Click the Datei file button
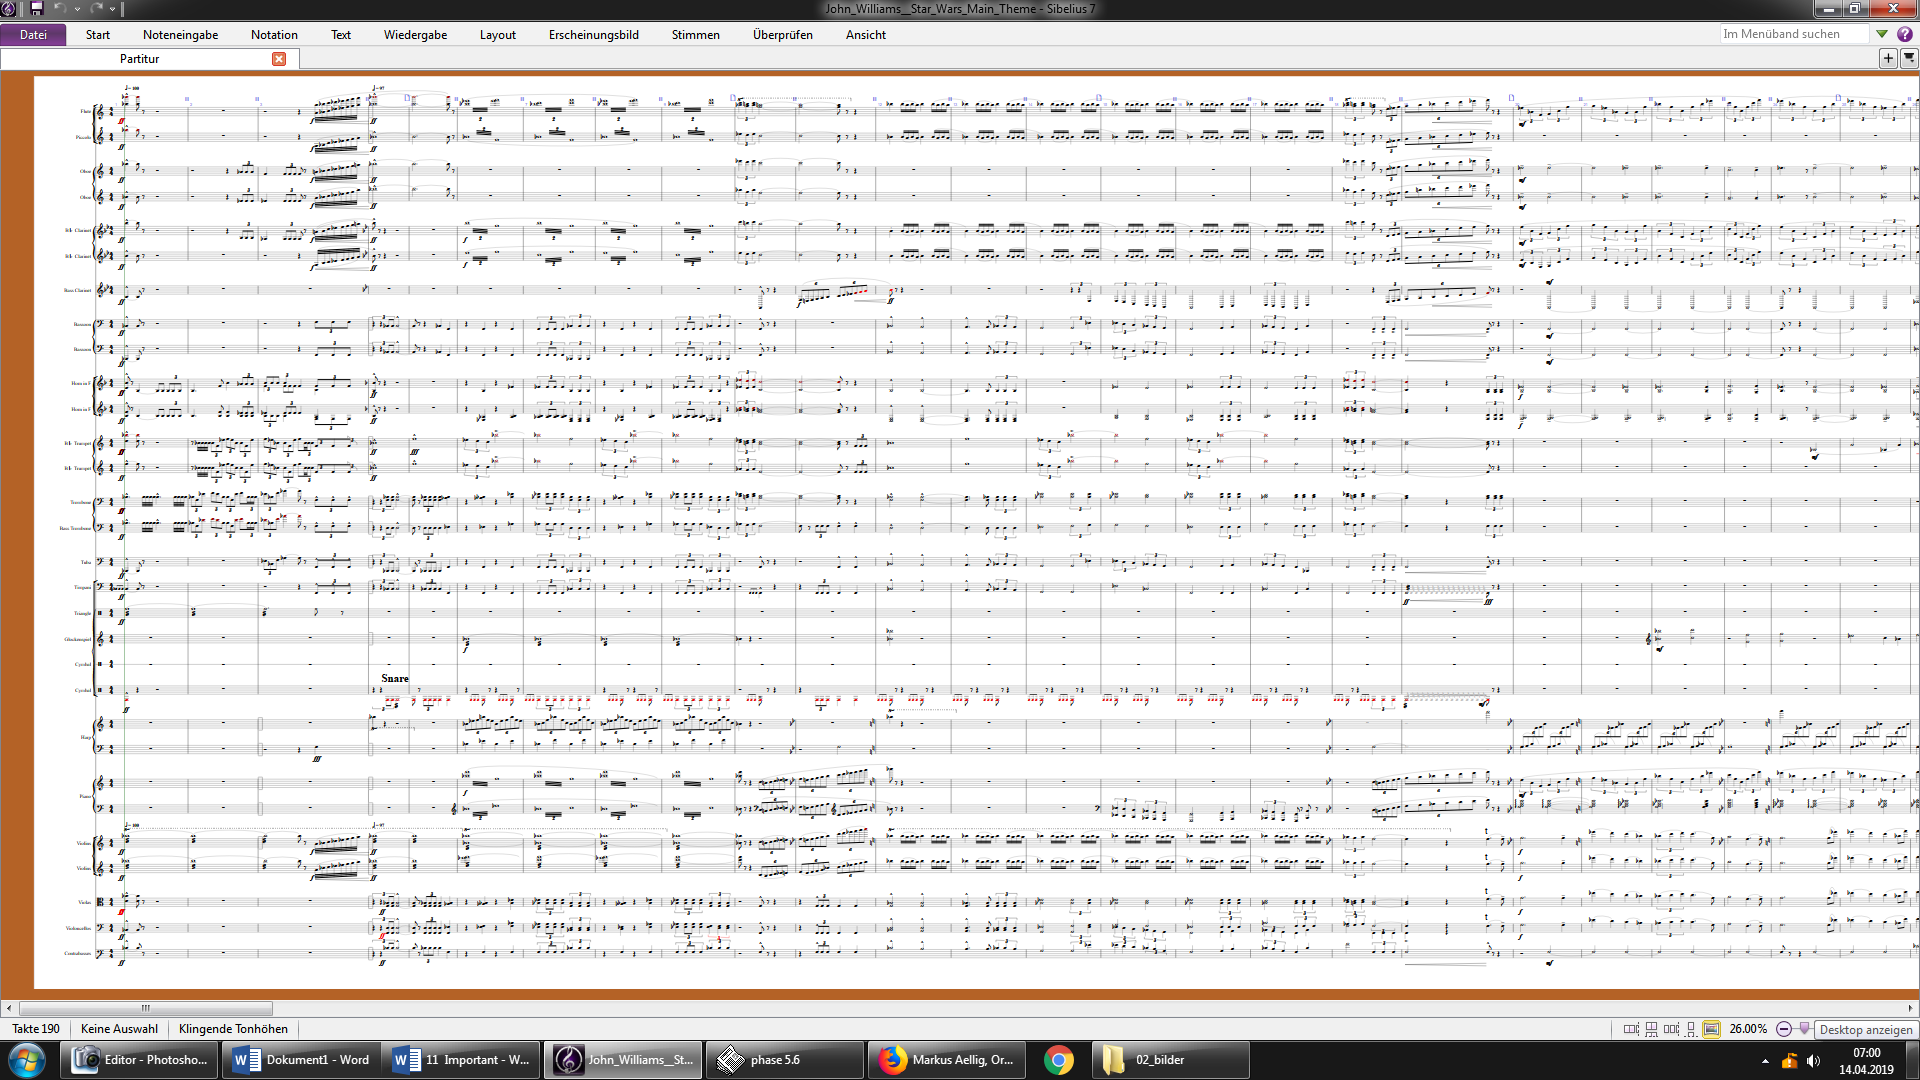 click(x=33, y=35)
